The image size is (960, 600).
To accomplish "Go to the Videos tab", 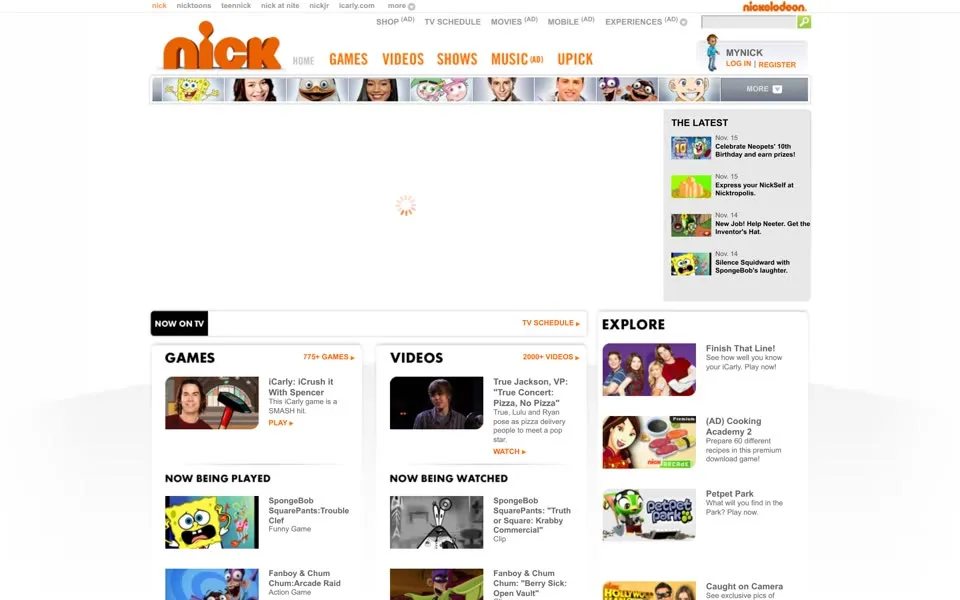I will [403, 59].
